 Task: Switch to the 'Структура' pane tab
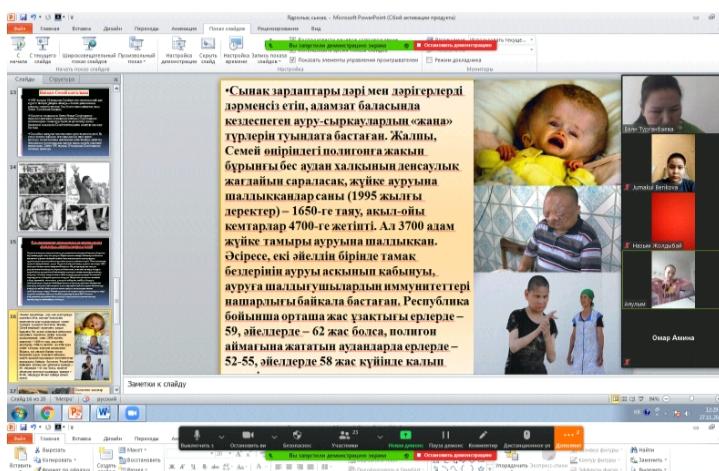coord(62,77)
